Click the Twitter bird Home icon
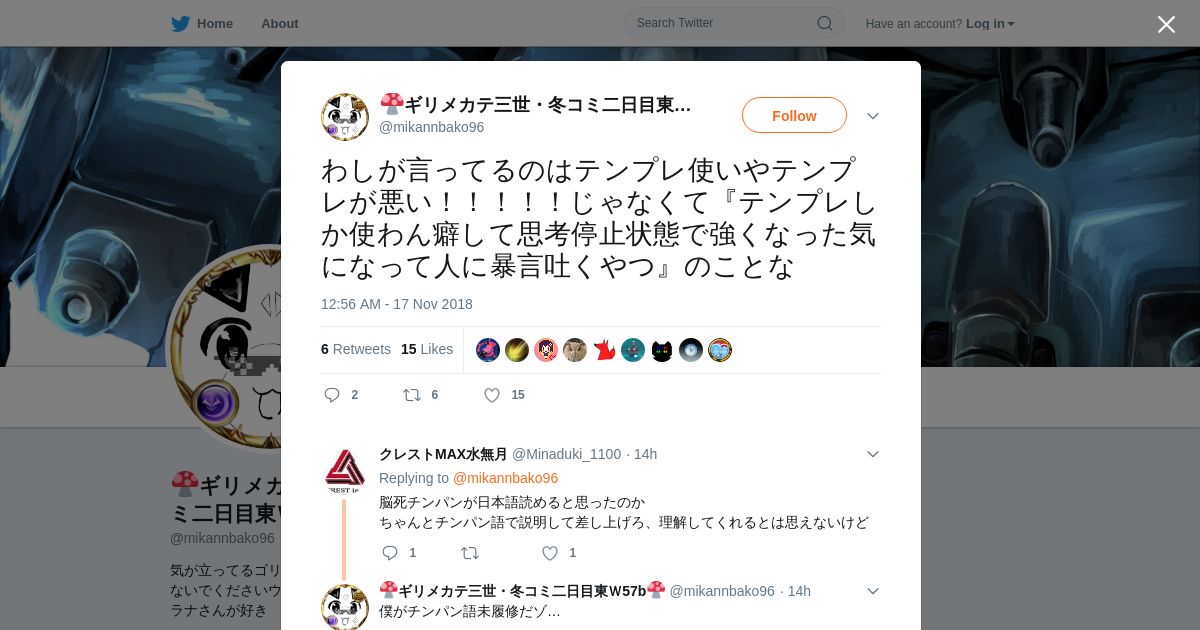The image size is (1200, 630). (180, 24)
